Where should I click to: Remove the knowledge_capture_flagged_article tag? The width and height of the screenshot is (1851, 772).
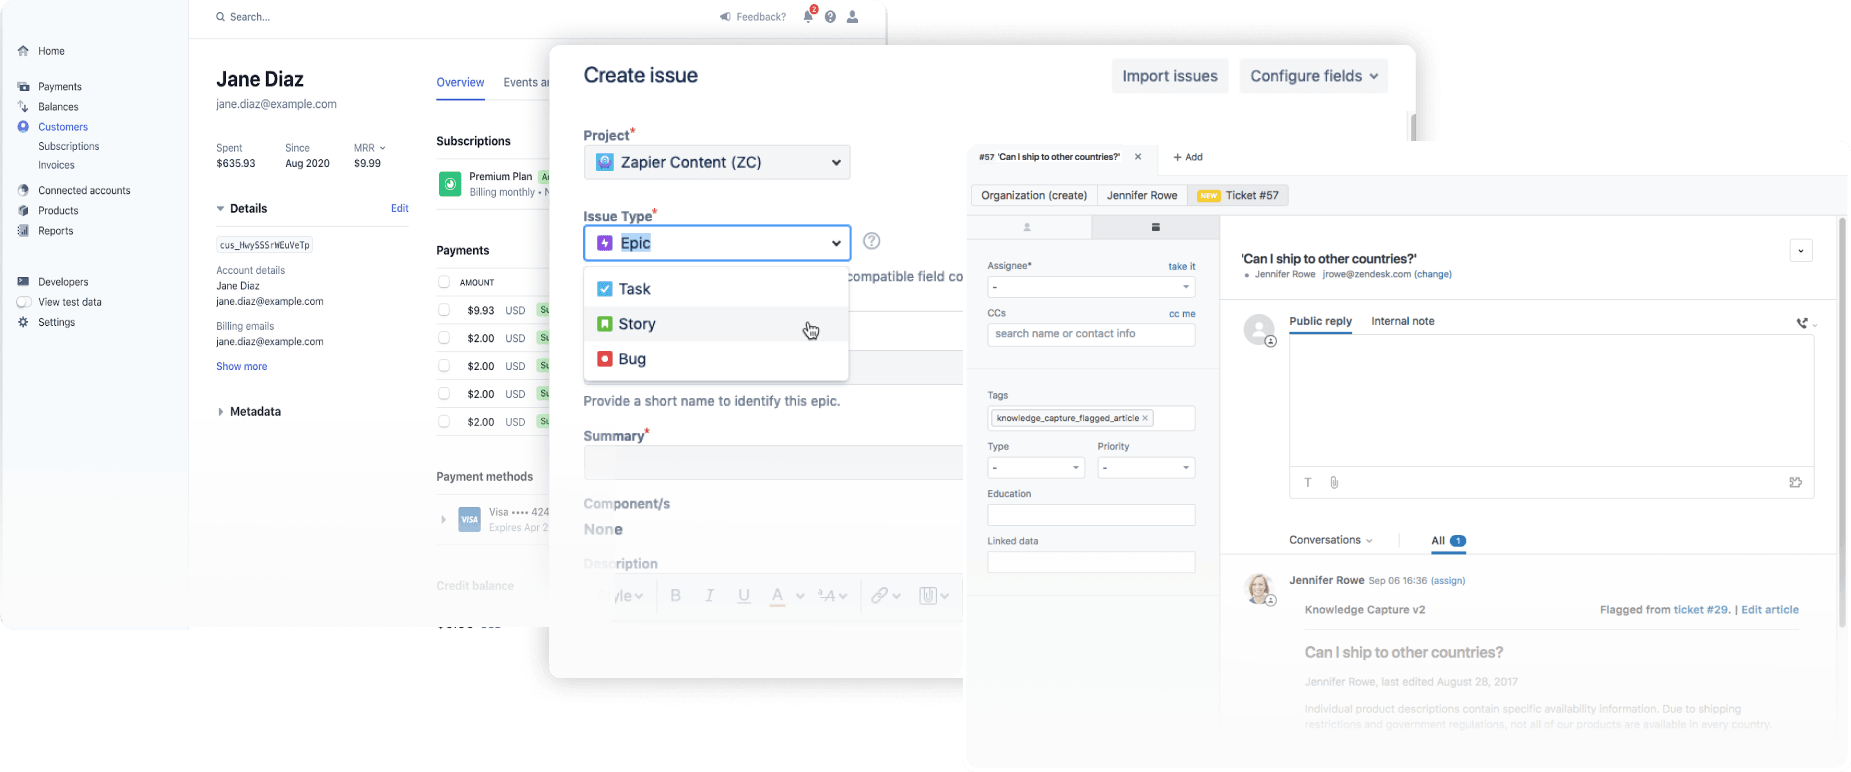point(1145,418)
